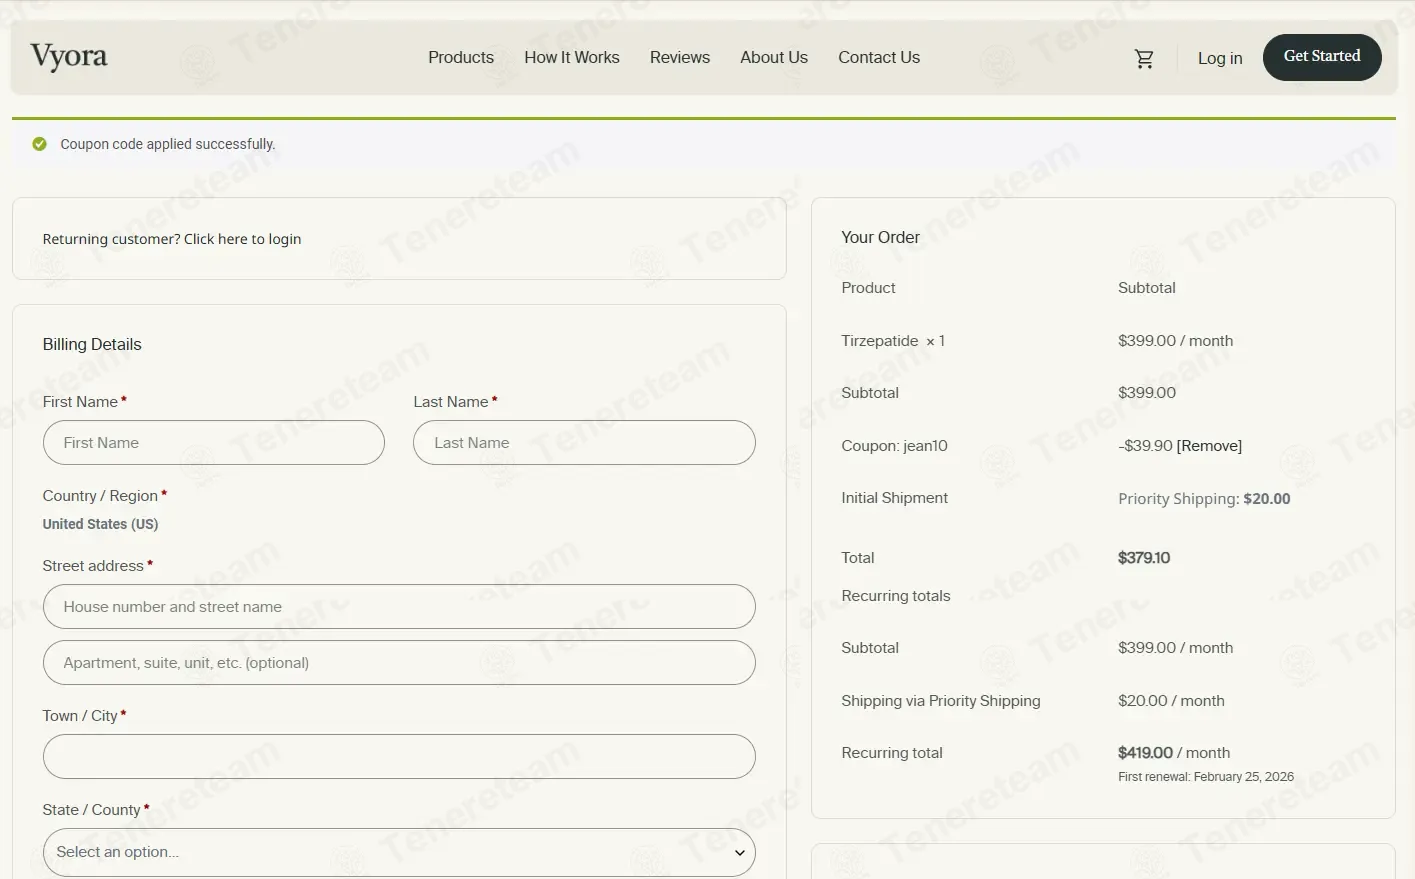
Task: Click the Coupon: jean10 label
Action: click(x=894, y=446)
